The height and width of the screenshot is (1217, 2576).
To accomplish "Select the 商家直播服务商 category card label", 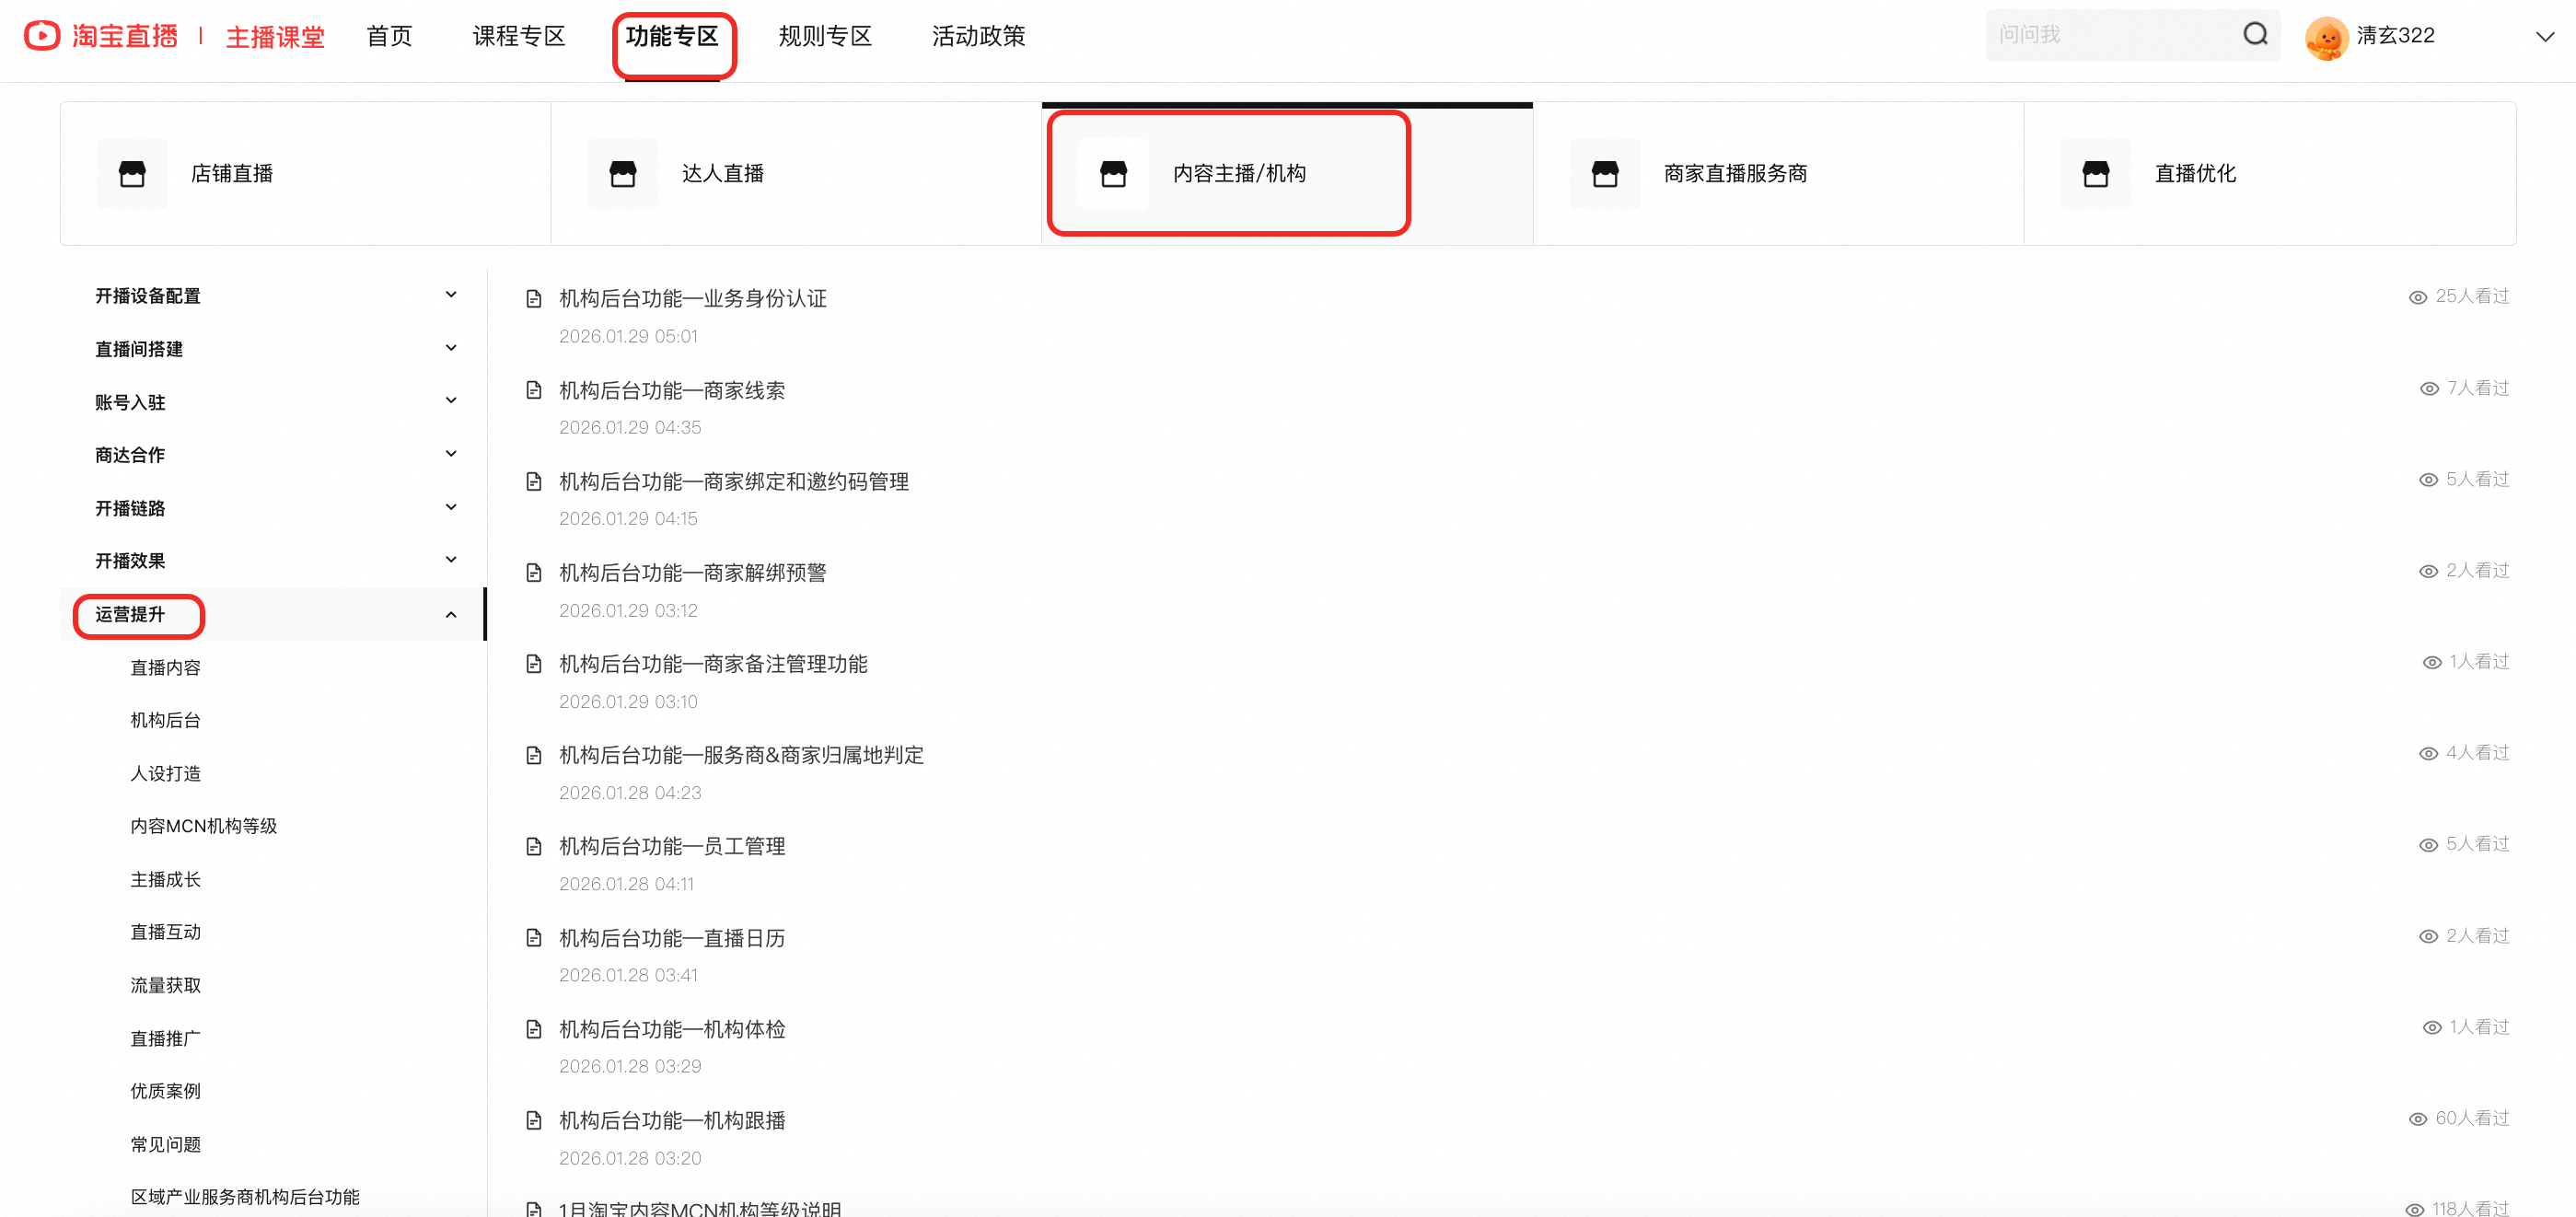I will (1735, 173).
